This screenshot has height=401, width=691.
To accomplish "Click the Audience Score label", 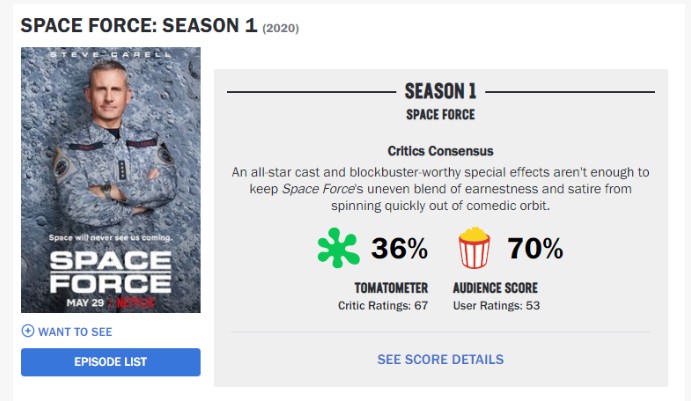I will coord(495,288).
